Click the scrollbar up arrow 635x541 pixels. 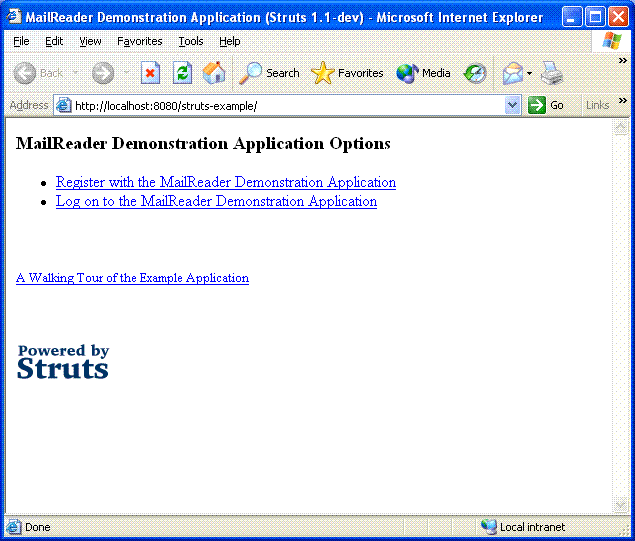coord(621,128)
